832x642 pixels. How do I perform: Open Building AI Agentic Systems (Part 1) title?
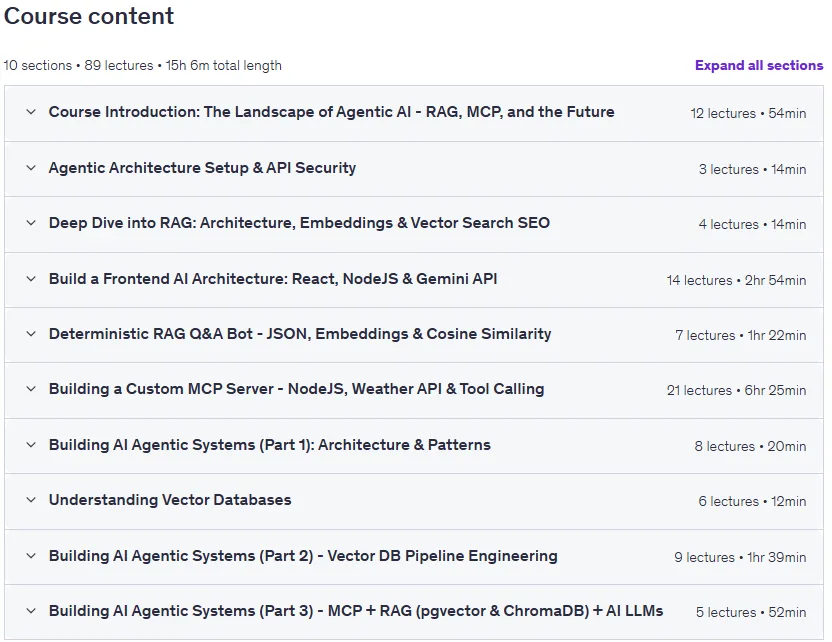270,445
